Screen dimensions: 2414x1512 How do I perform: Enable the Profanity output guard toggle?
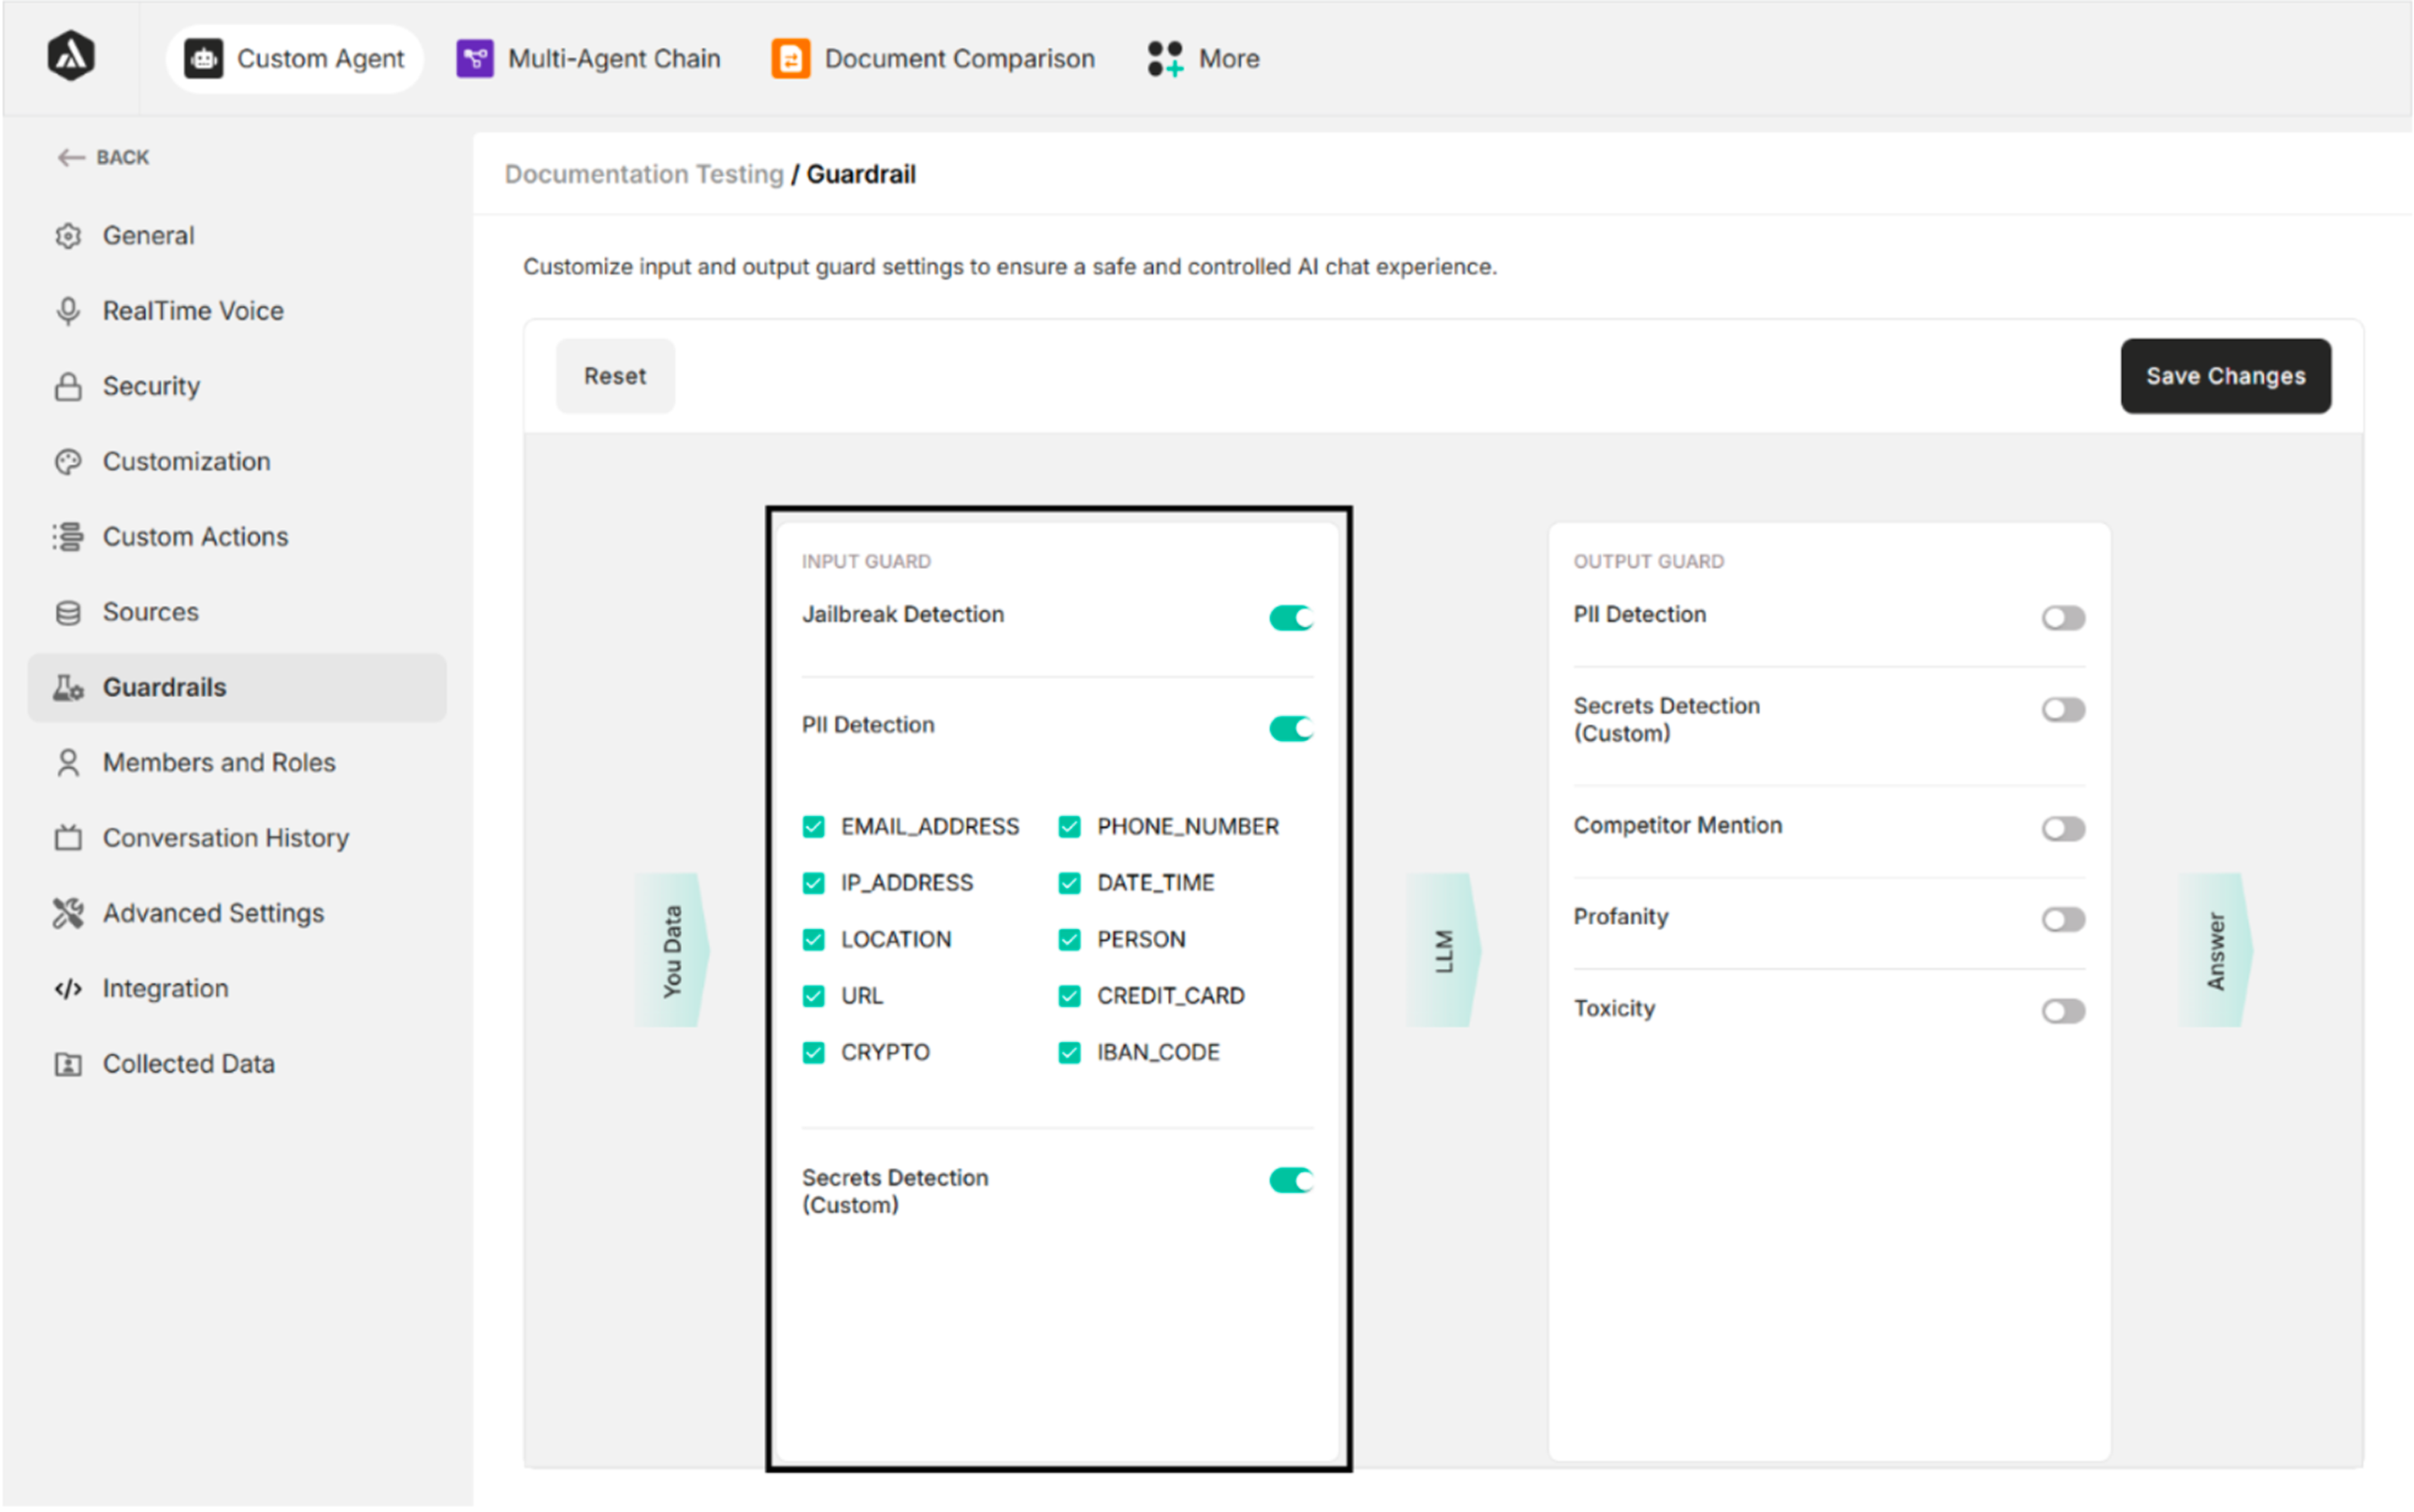pyautogui.click(x=2062, y=919)
